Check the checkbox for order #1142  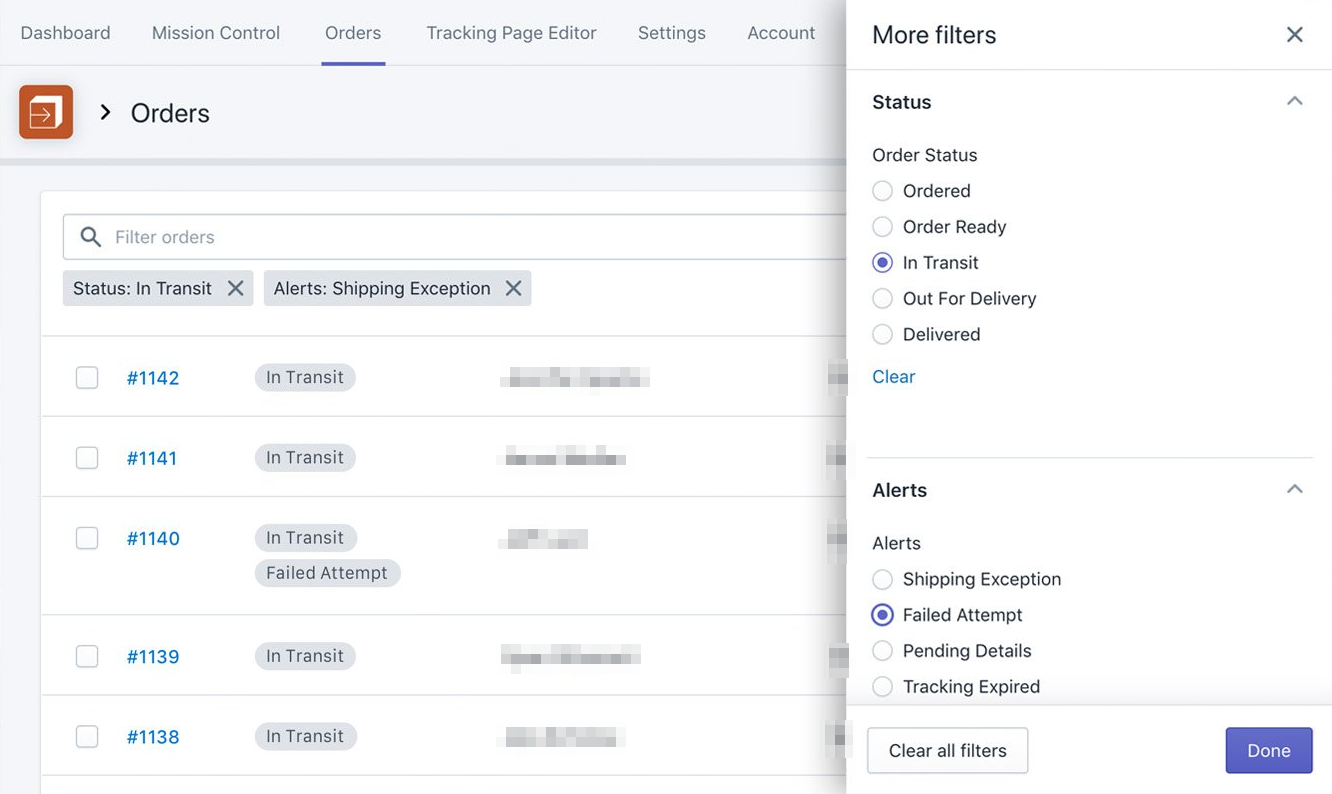coord(87,377)
